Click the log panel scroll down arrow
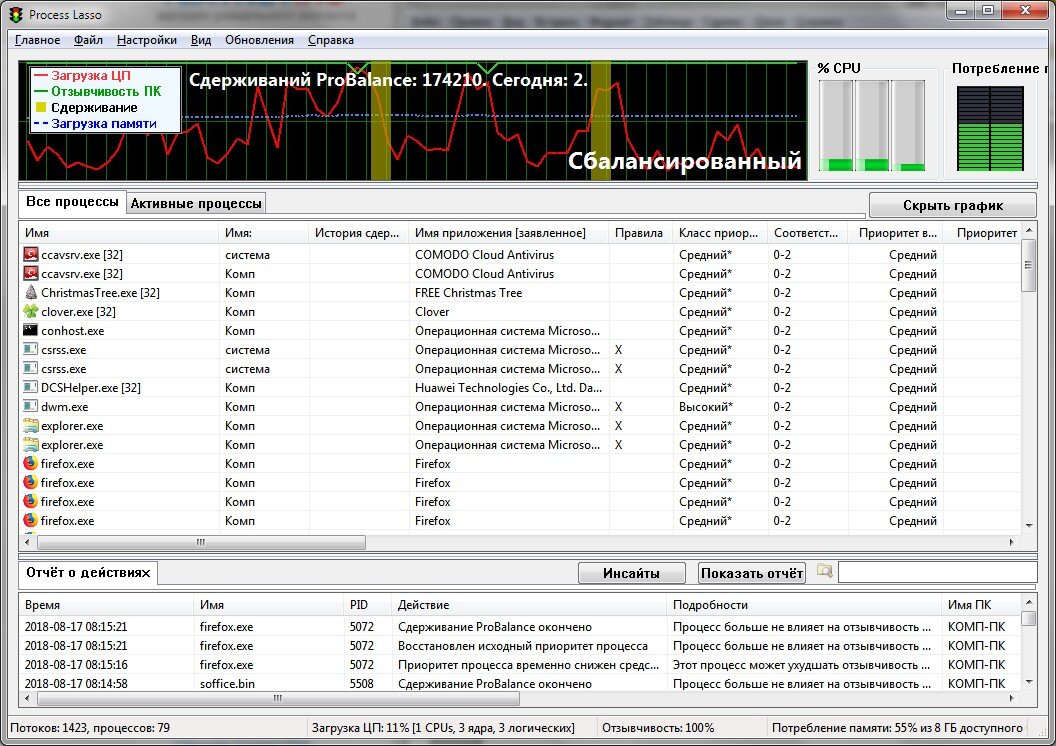Image resolution: width=1056 pixels, height=746 pixels. pyautogui.click(x=1028, y=682)
